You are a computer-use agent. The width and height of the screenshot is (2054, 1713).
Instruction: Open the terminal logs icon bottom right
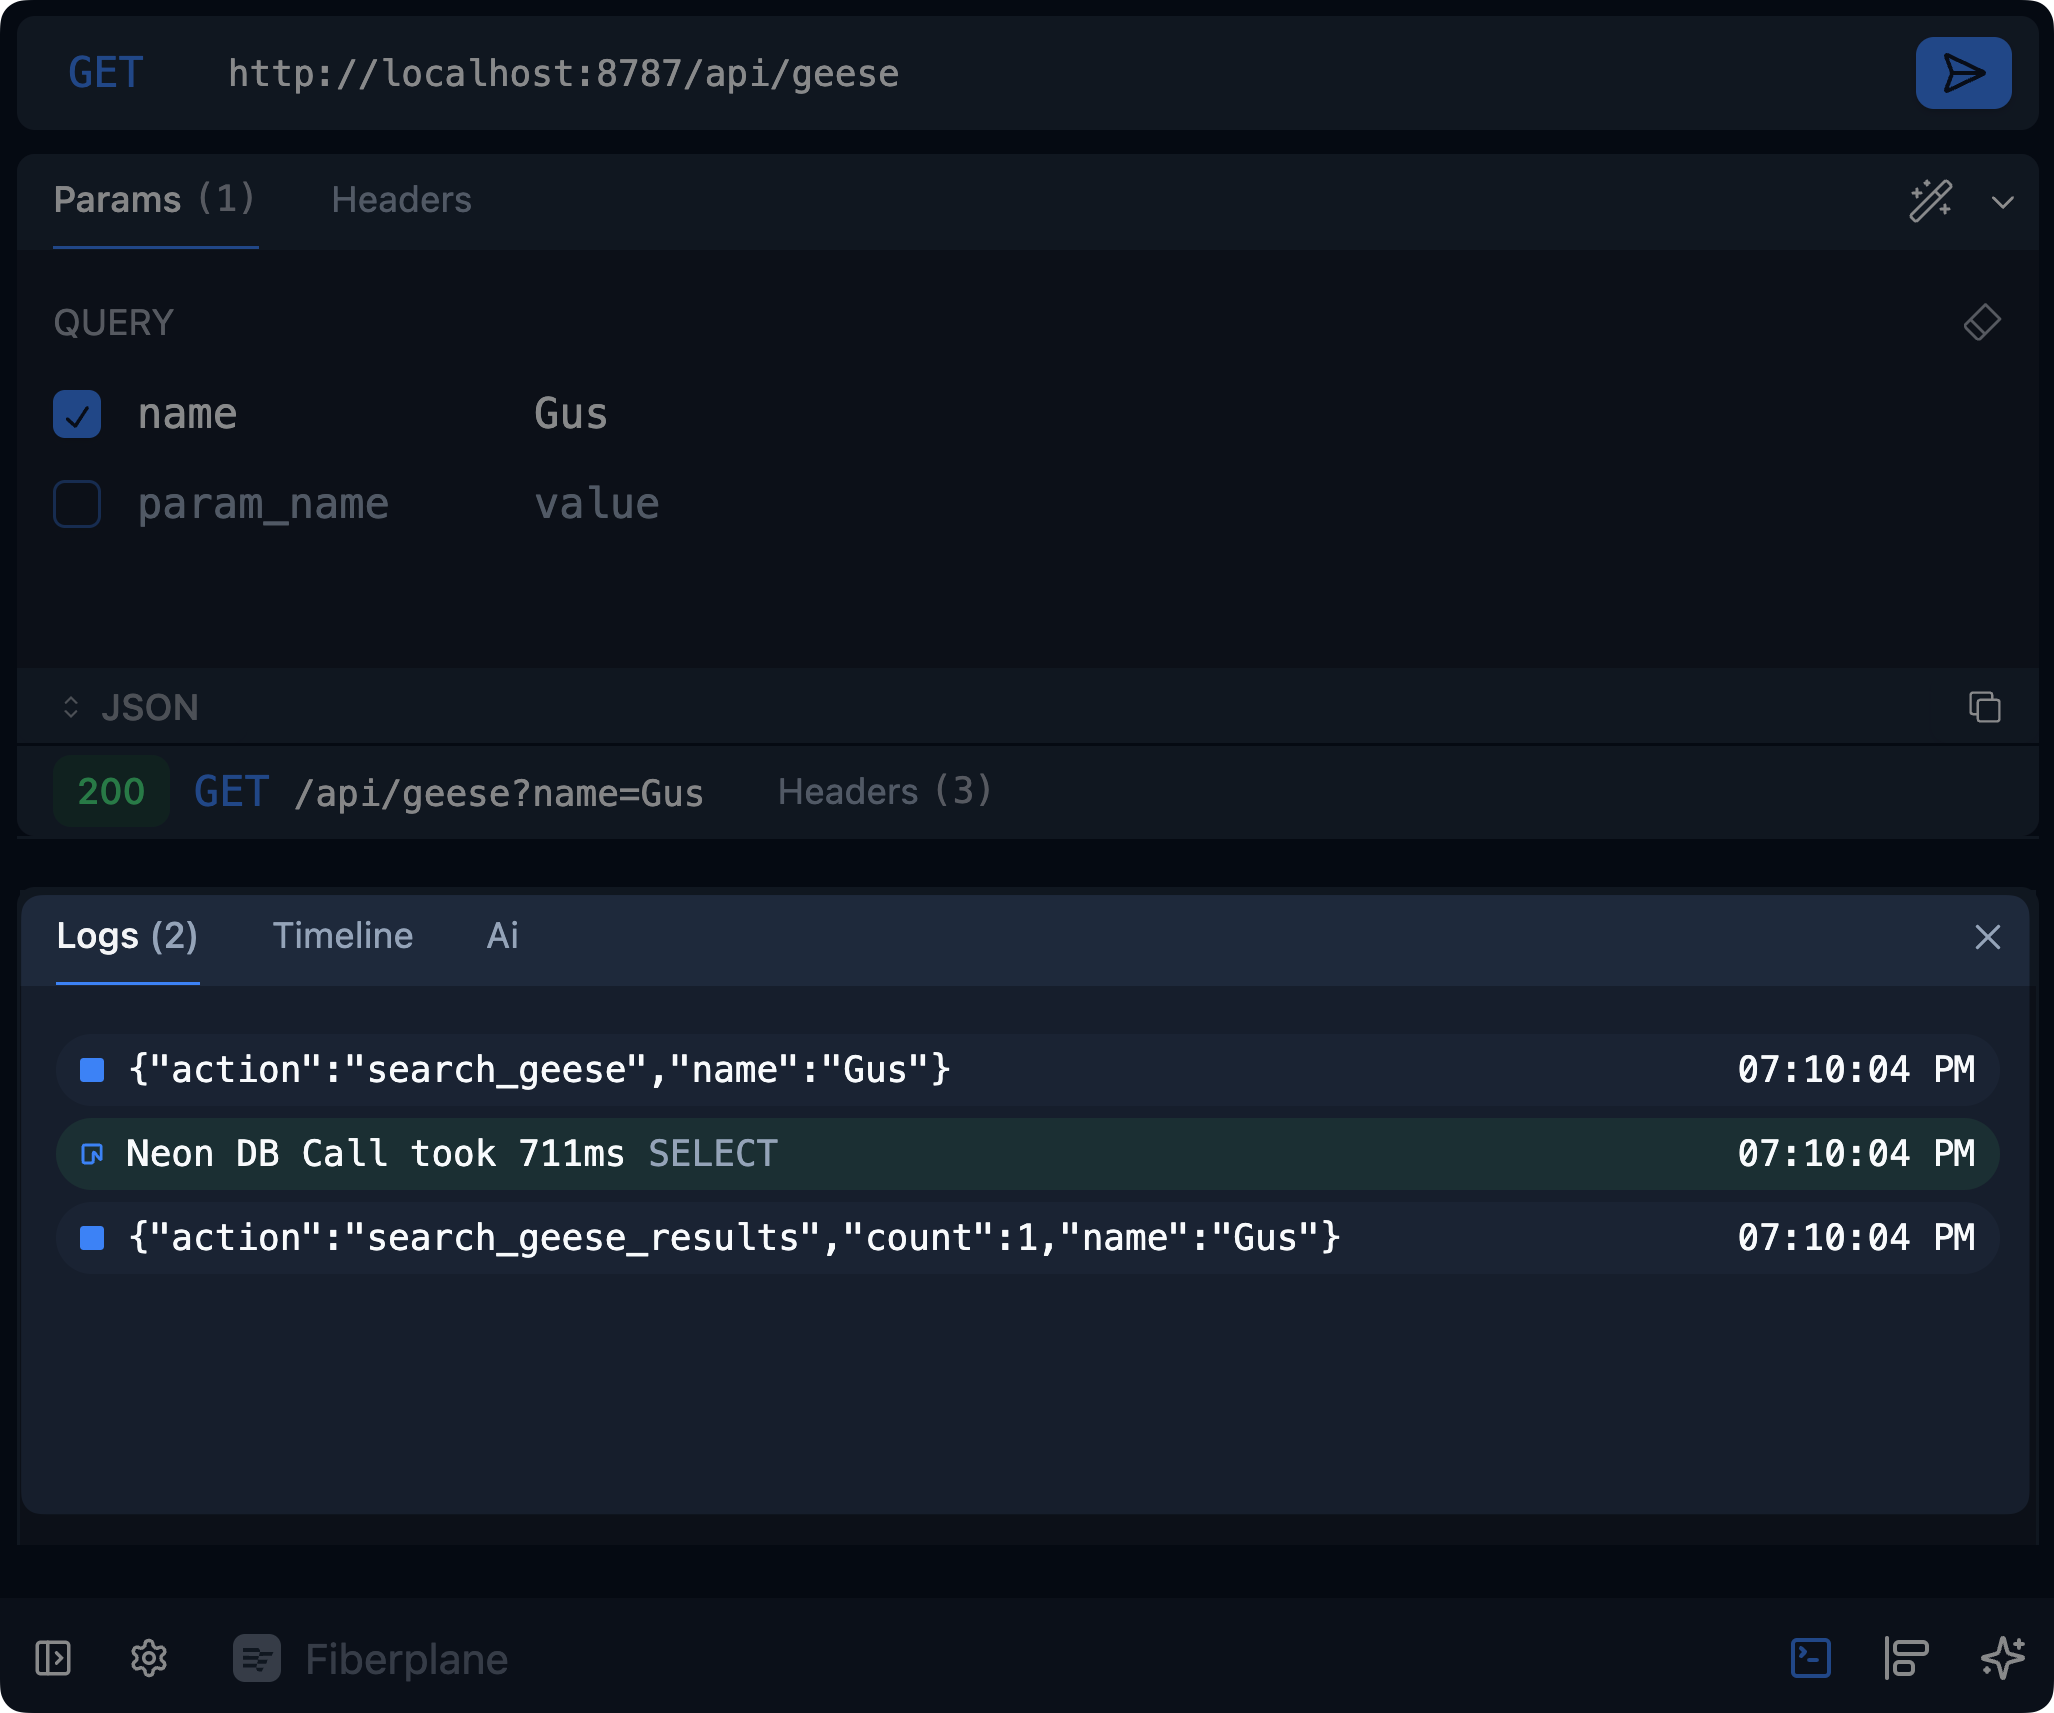(1811, 1659)
